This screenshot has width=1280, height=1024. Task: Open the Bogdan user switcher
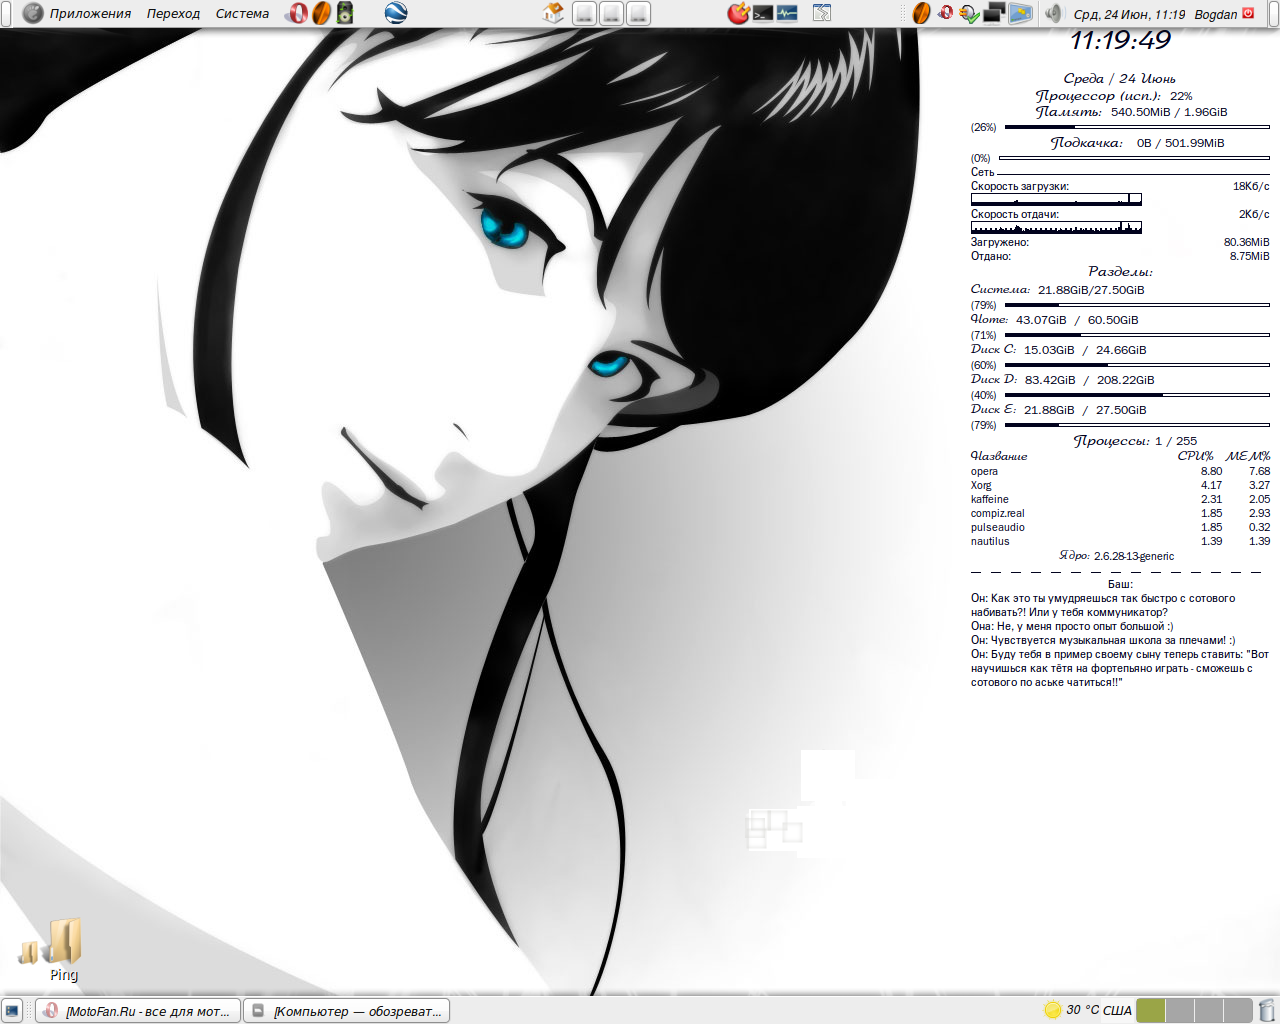click(x=1215, y=14)
